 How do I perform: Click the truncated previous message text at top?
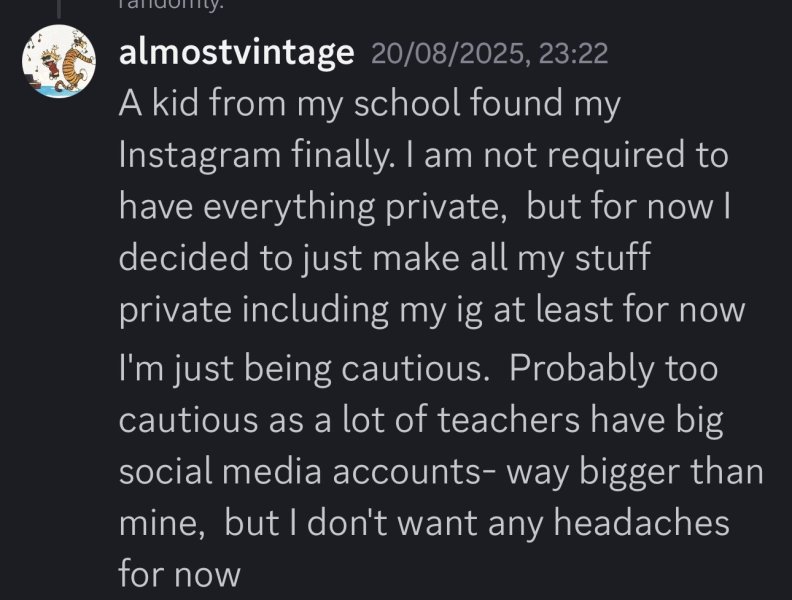(x=170, y=5)
